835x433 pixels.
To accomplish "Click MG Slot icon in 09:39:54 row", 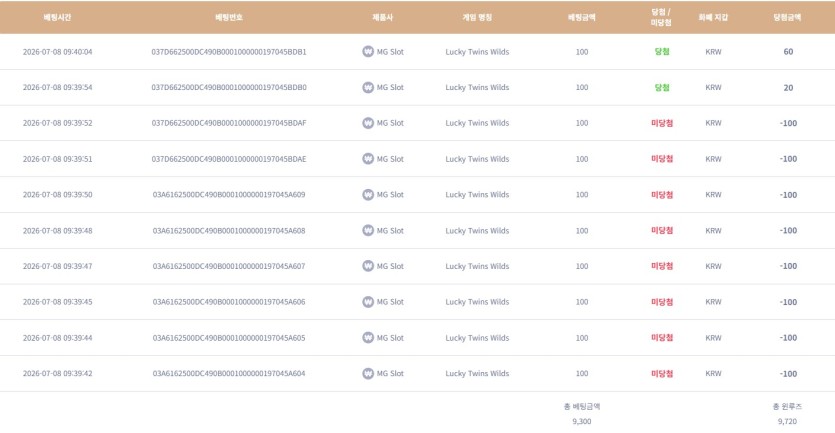I will tap(368, 87).
